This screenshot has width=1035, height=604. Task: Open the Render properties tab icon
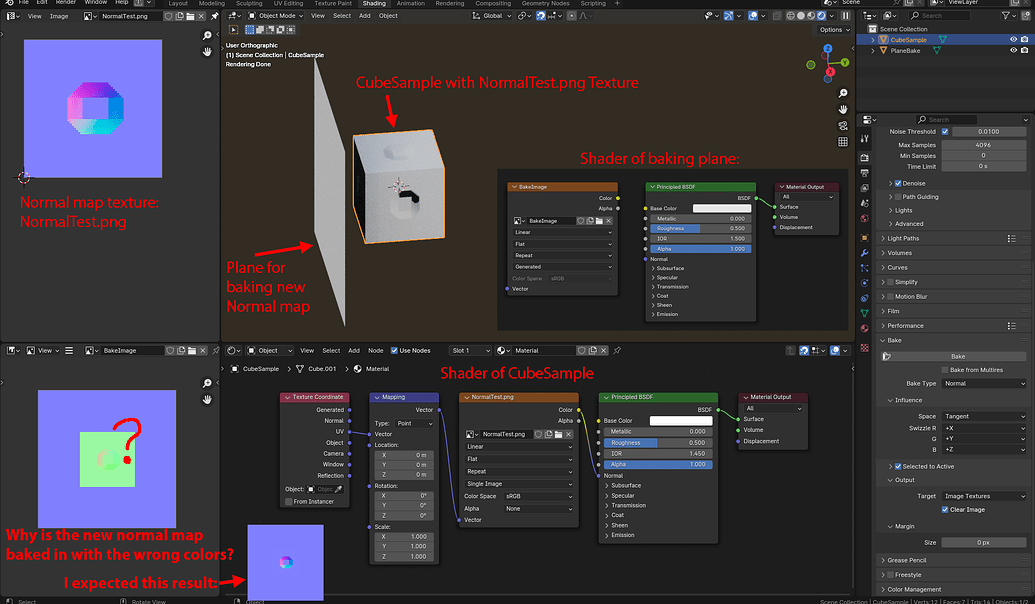pos(865,158)
